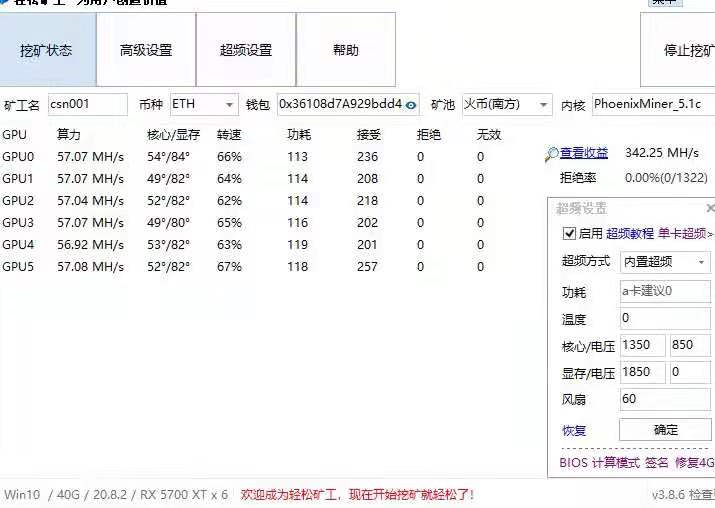This screenshot has width=715, height=508.
Task: Edit the core voltage 850 field
Action: coord(690,345)
